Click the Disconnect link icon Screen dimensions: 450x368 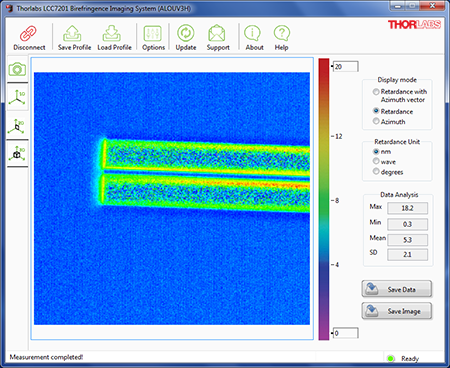point(28,33)
